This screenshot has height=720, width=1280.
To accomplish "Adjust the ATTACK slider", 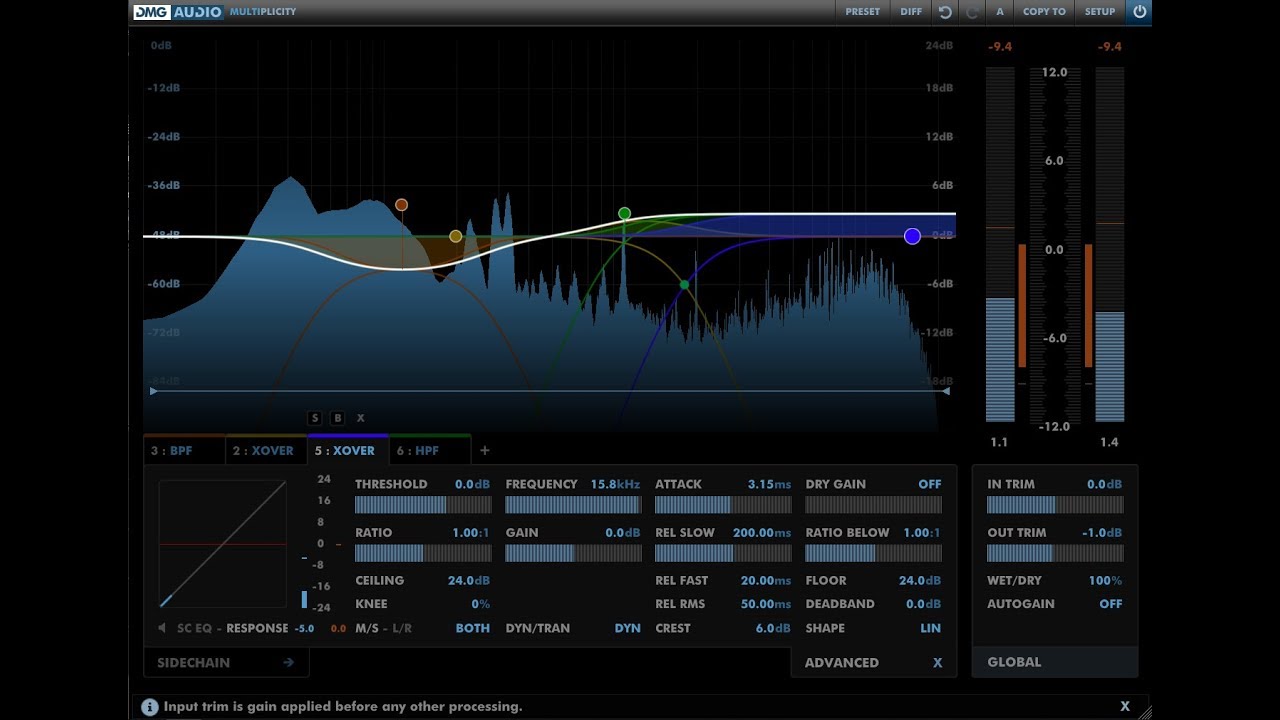I will coord(723,505).
